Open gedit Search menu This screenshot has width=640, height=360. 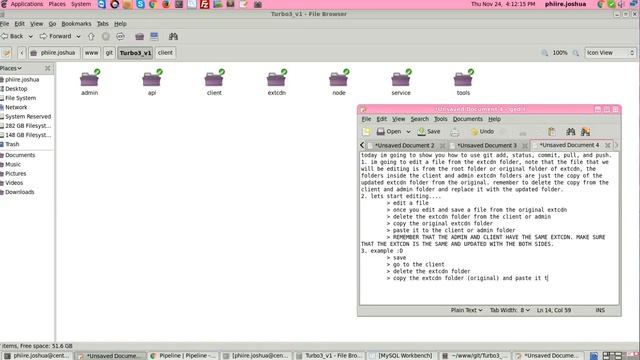pos(420,119)
